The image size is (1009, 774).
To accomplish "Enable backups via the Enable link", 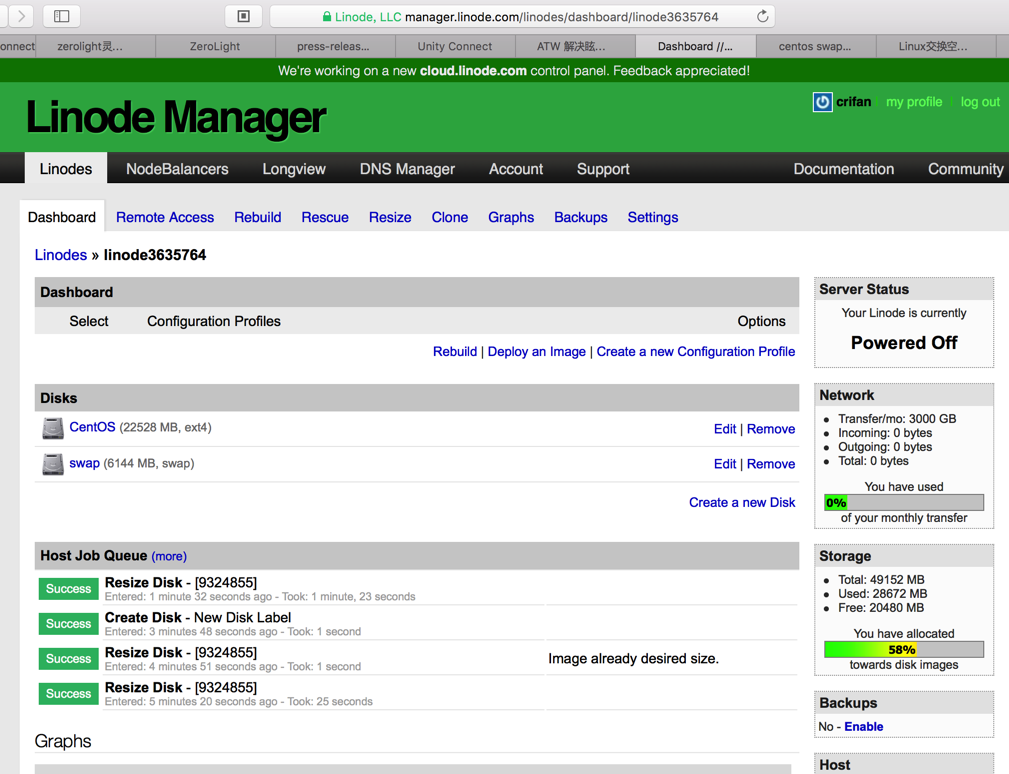I will (x=864, y=726).
